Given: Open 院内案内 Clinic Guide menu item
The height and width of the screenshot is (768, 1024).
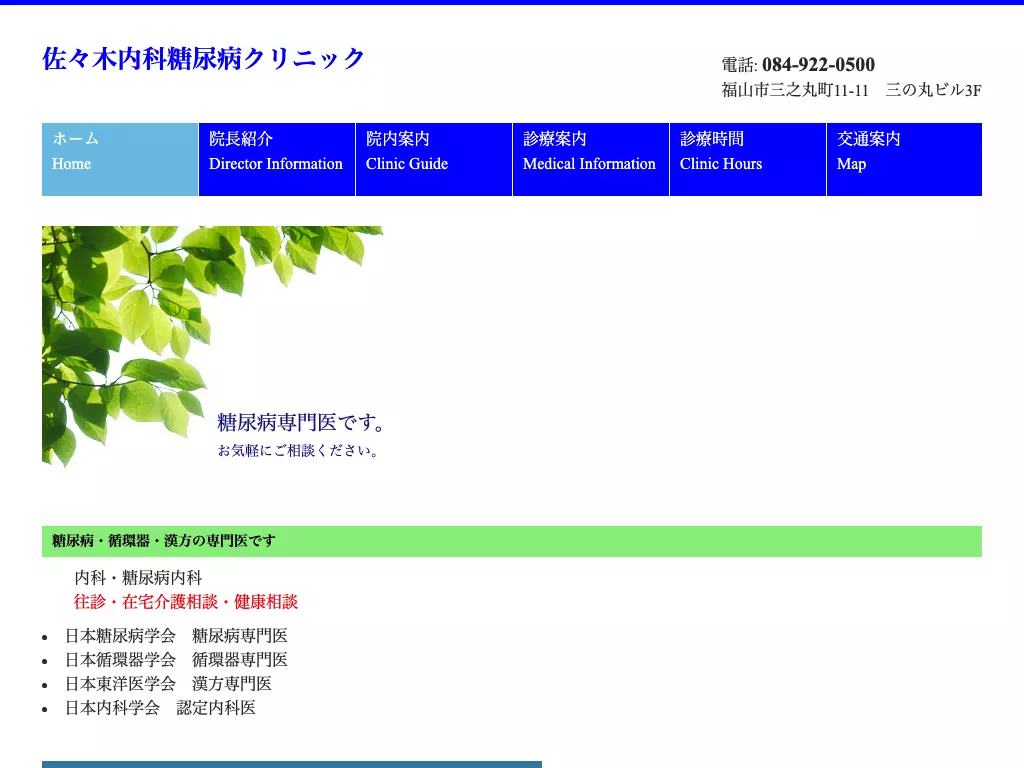Looking at the screenshot, I should coord(434,159).
